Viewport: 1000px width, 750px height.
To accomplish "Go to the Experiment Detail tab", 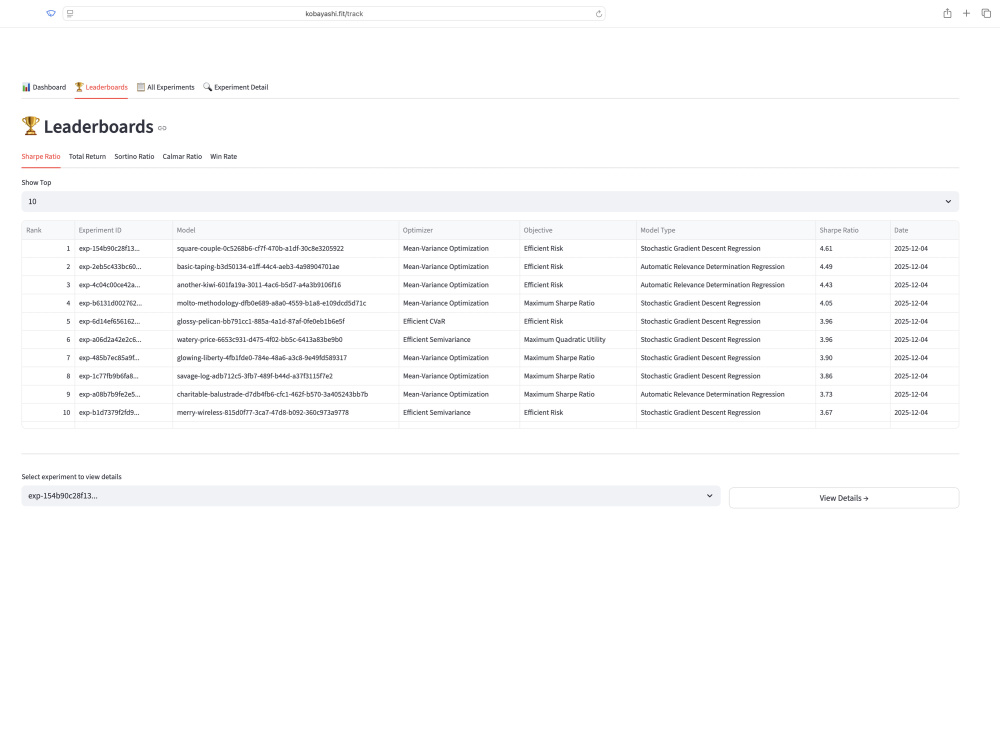I will pyautogui.click(x=236, y=87).
